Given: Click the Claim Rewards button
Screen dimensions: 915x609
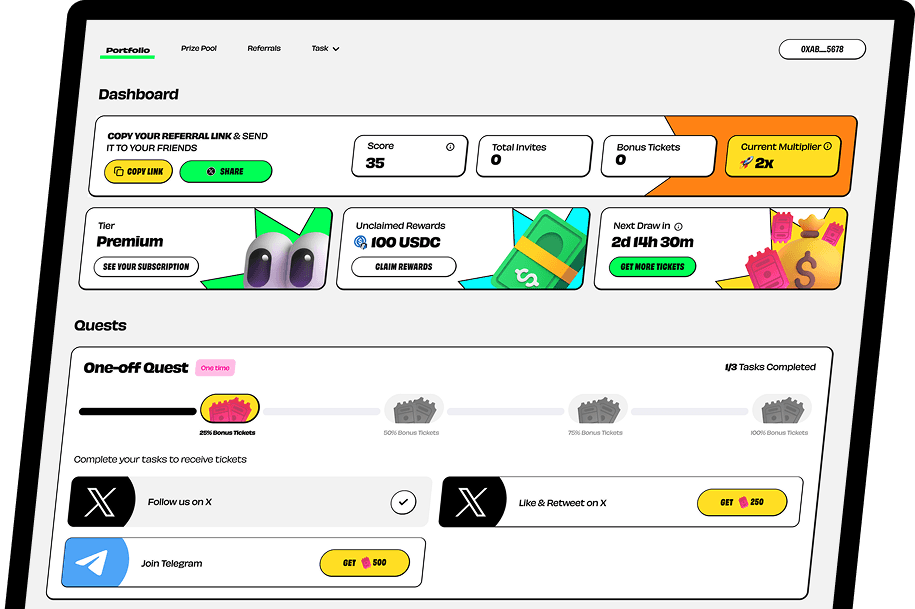Looking at the screenshot, I should tap(404, 267).
